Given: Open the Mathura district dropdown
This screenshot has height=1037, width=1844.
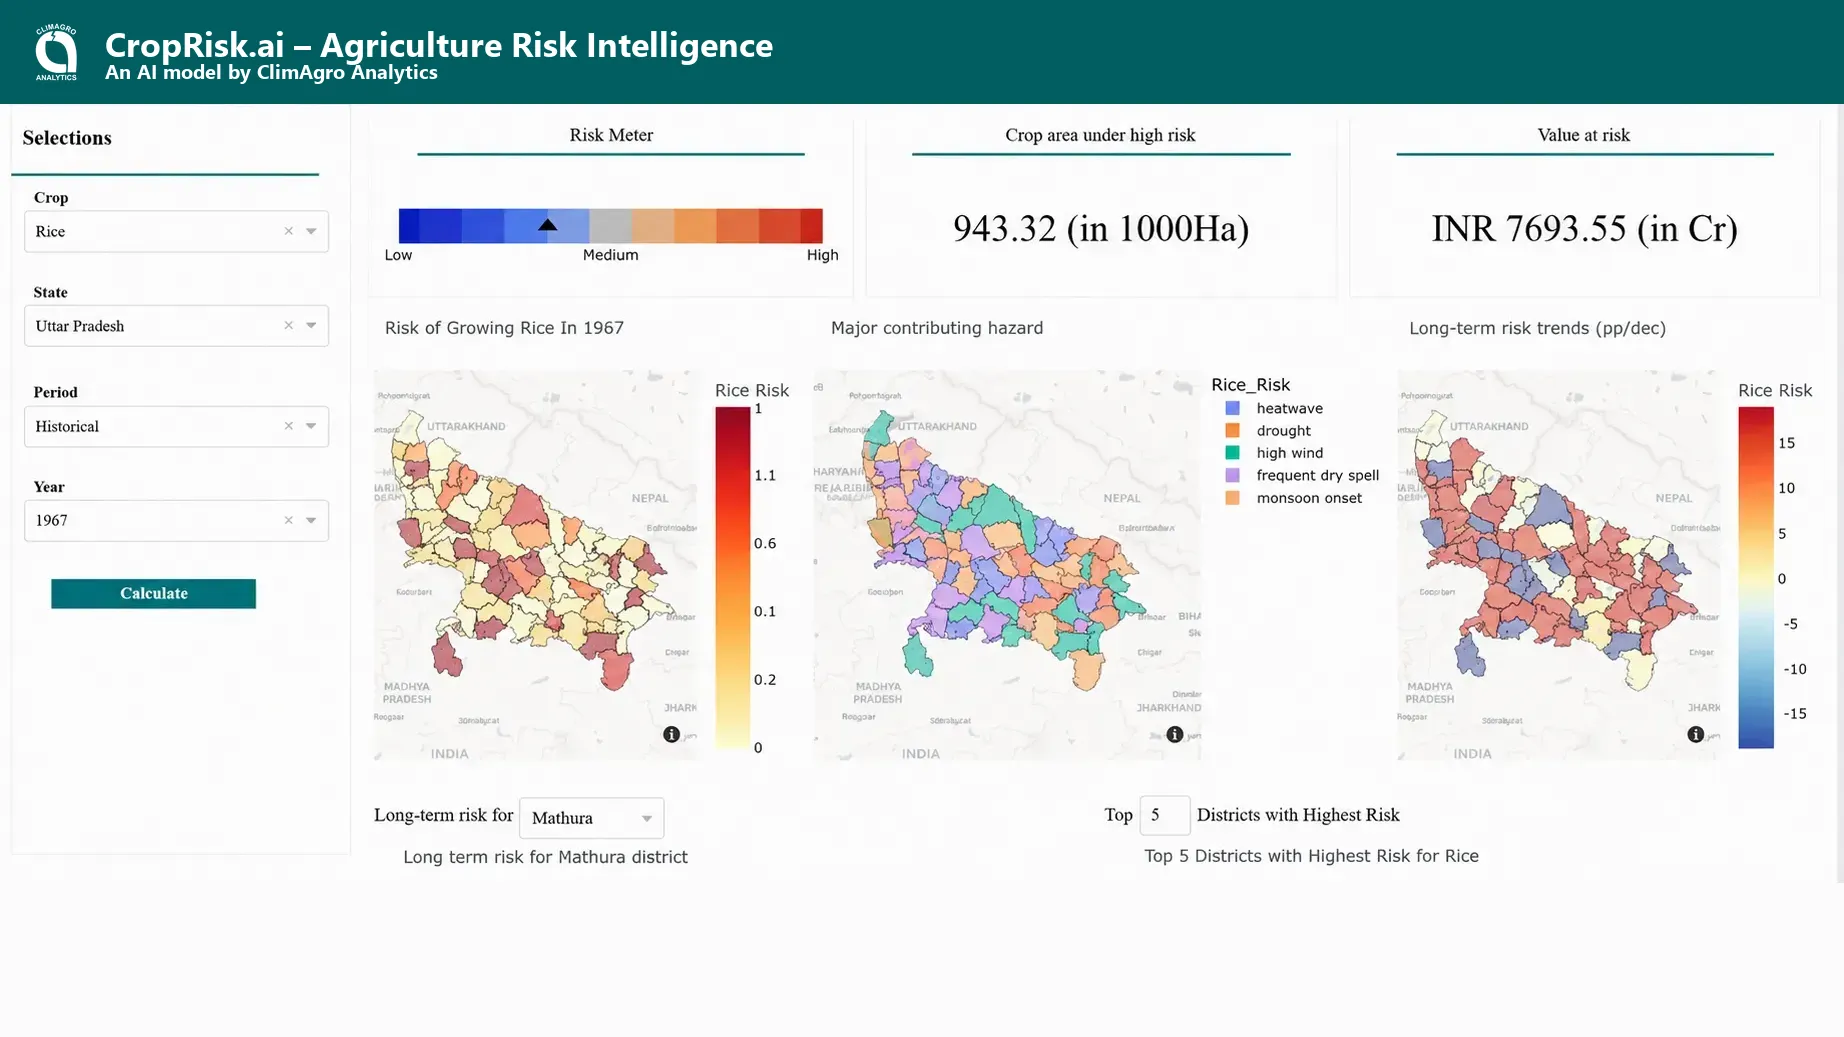Looking at the screenshot, I should point(592,818).
